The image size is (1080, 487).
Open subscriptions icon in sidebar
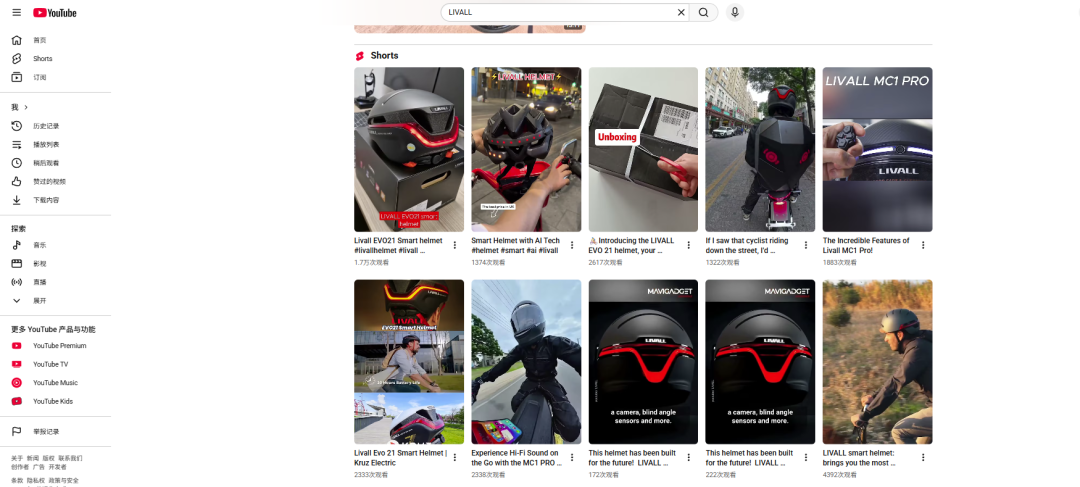(17, 77)
